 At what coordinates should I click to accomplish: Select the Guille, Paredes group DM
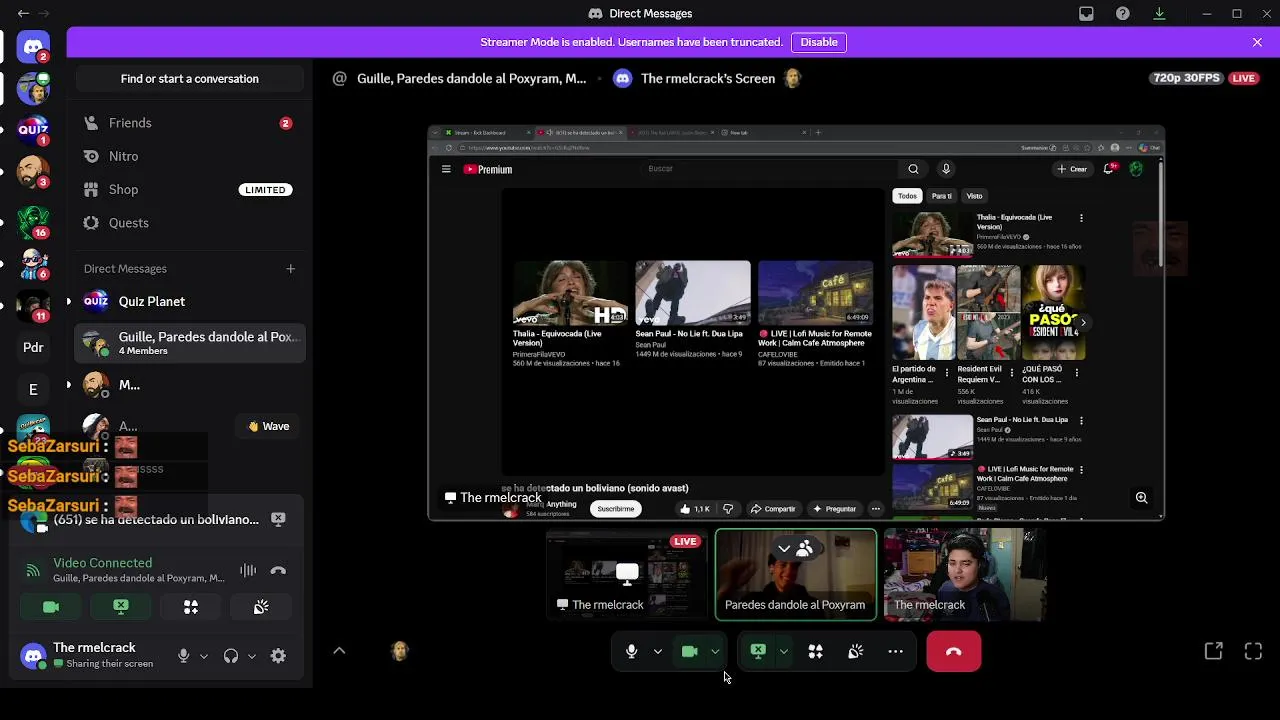pyautogui.click(x=190, y=343)
